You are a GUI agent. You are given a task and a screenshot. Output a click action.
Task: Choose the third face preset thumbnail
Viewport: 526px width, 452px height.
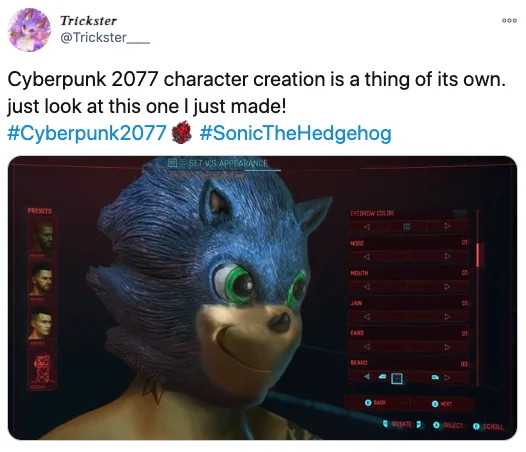click(x=43, y=324)
